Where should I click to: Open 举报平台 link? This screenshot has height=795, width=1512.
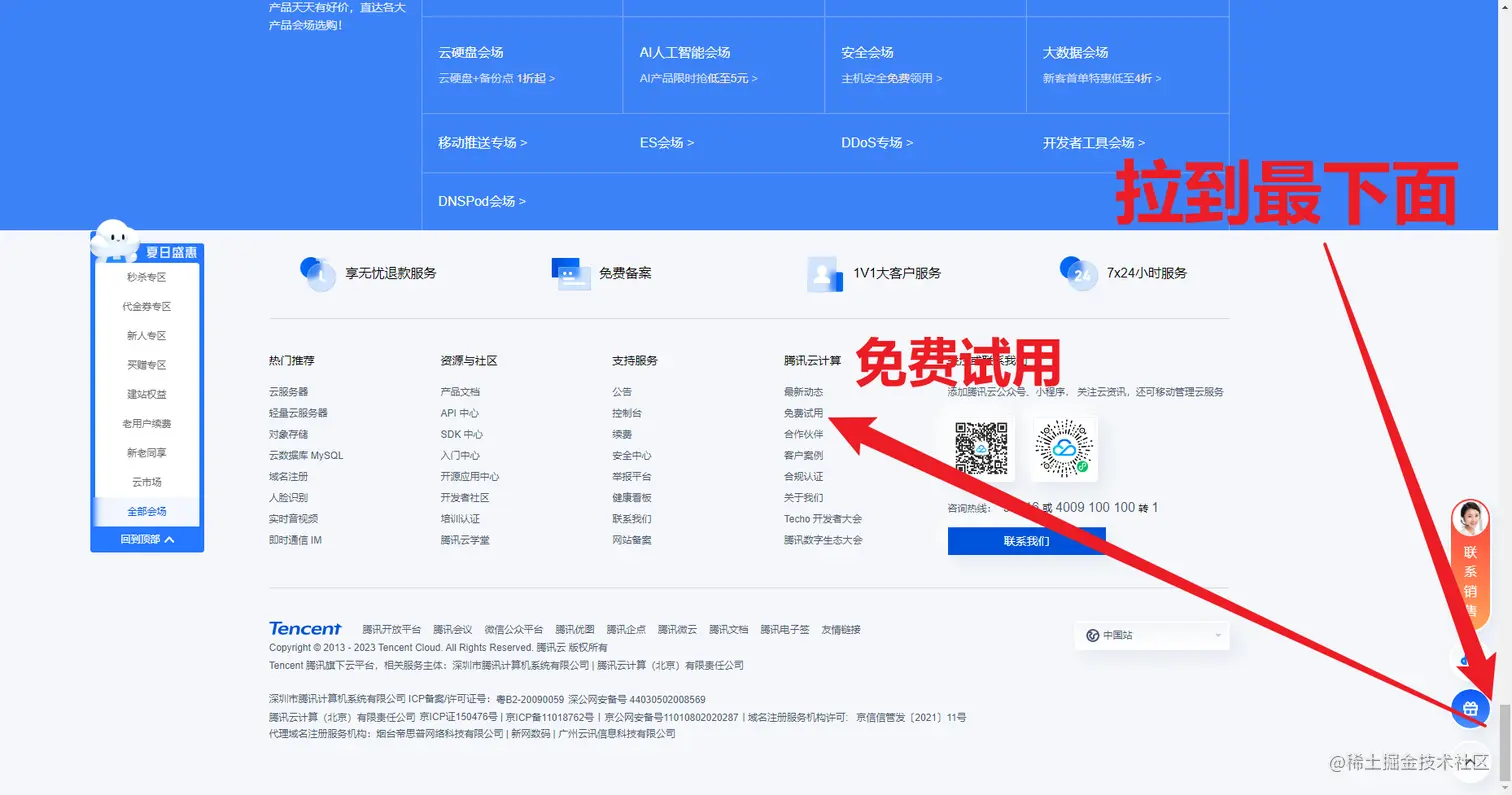click(632, 477)
